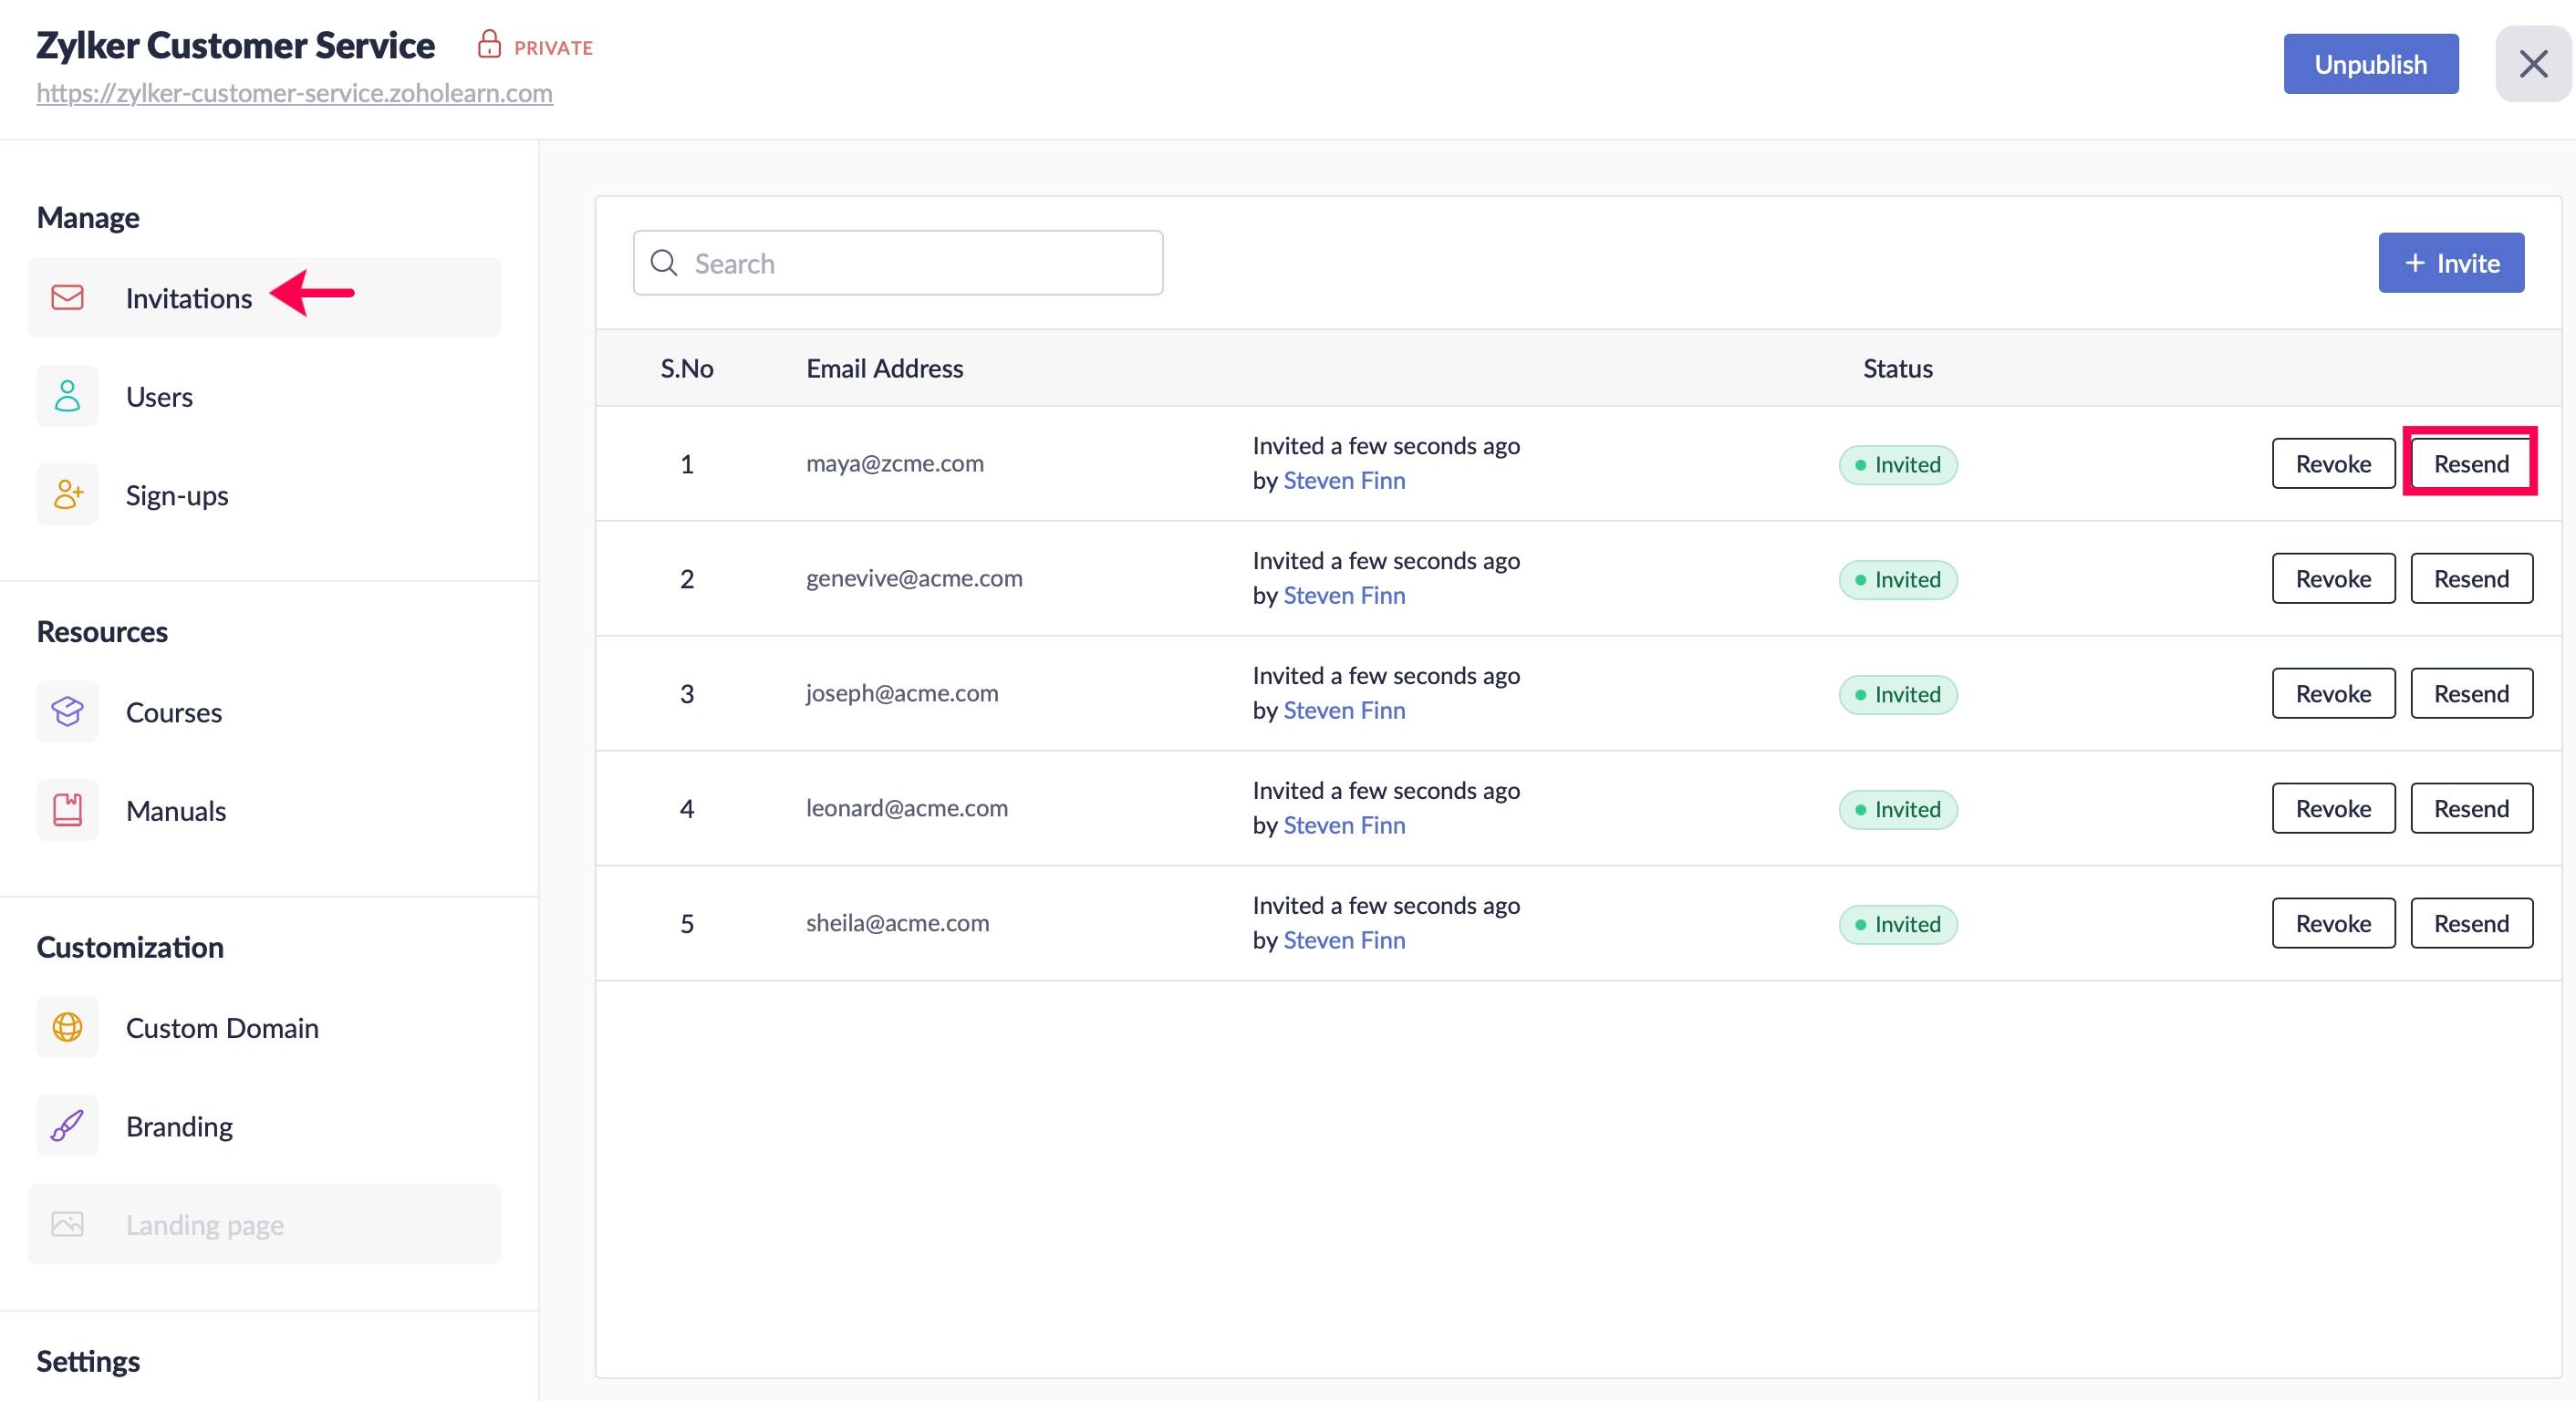Click the Invitations envelope icon
Viewport: 2576px width, 1401px height.
click(x=67, y=298)
